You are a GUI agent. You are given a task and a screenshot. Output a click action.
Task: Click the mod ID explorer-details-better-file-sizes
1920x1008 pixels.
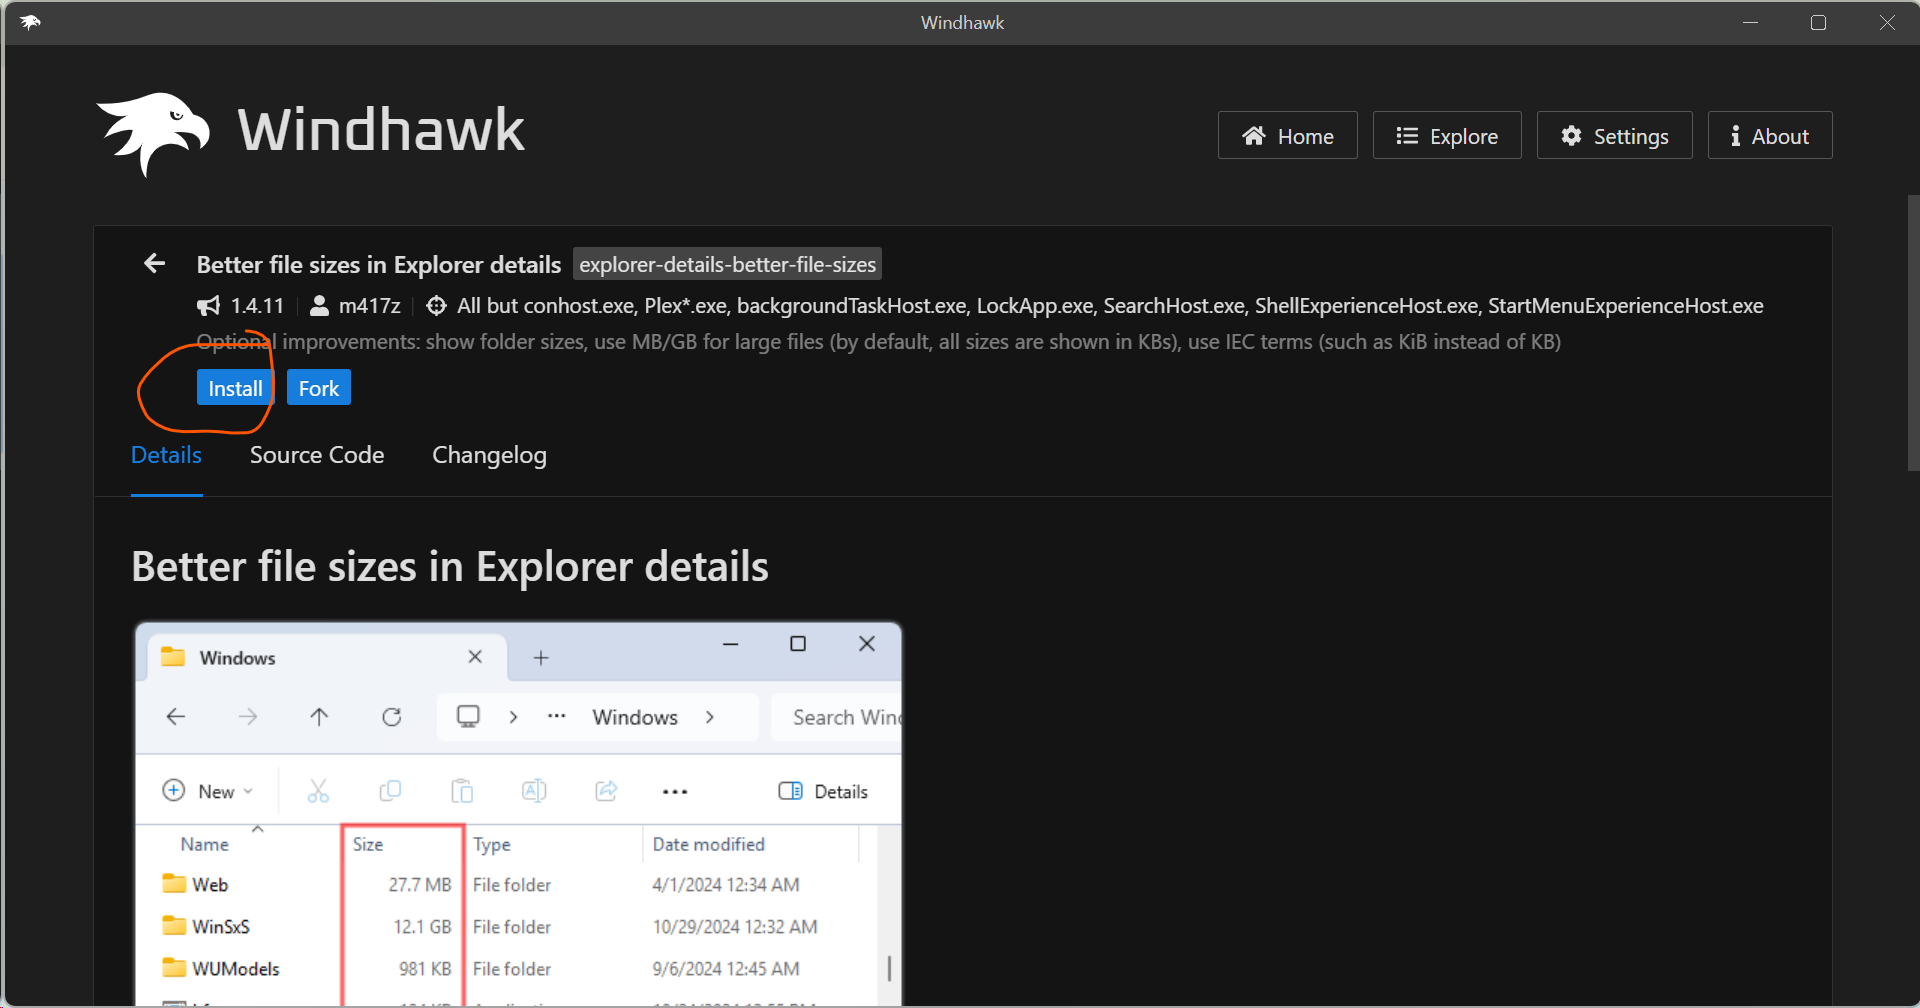pos(727,264)
